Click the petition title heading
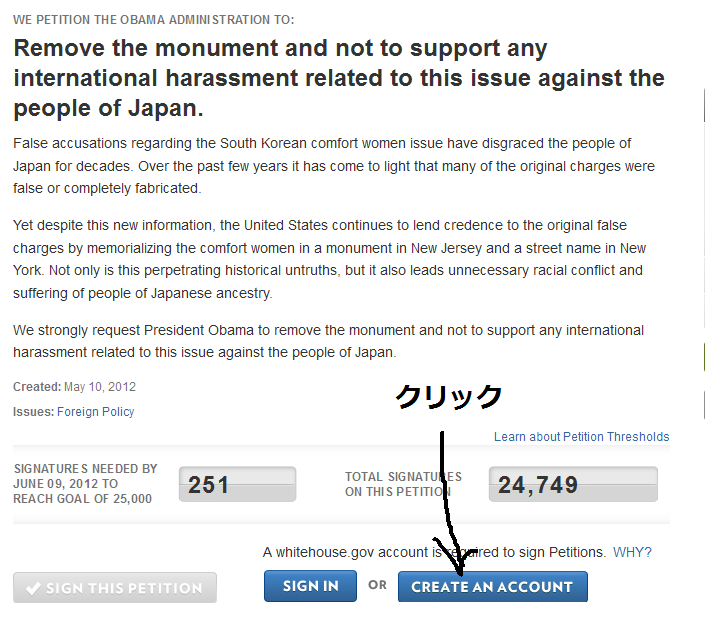Viewport: 705px width, 624px height. coord(339,78)
